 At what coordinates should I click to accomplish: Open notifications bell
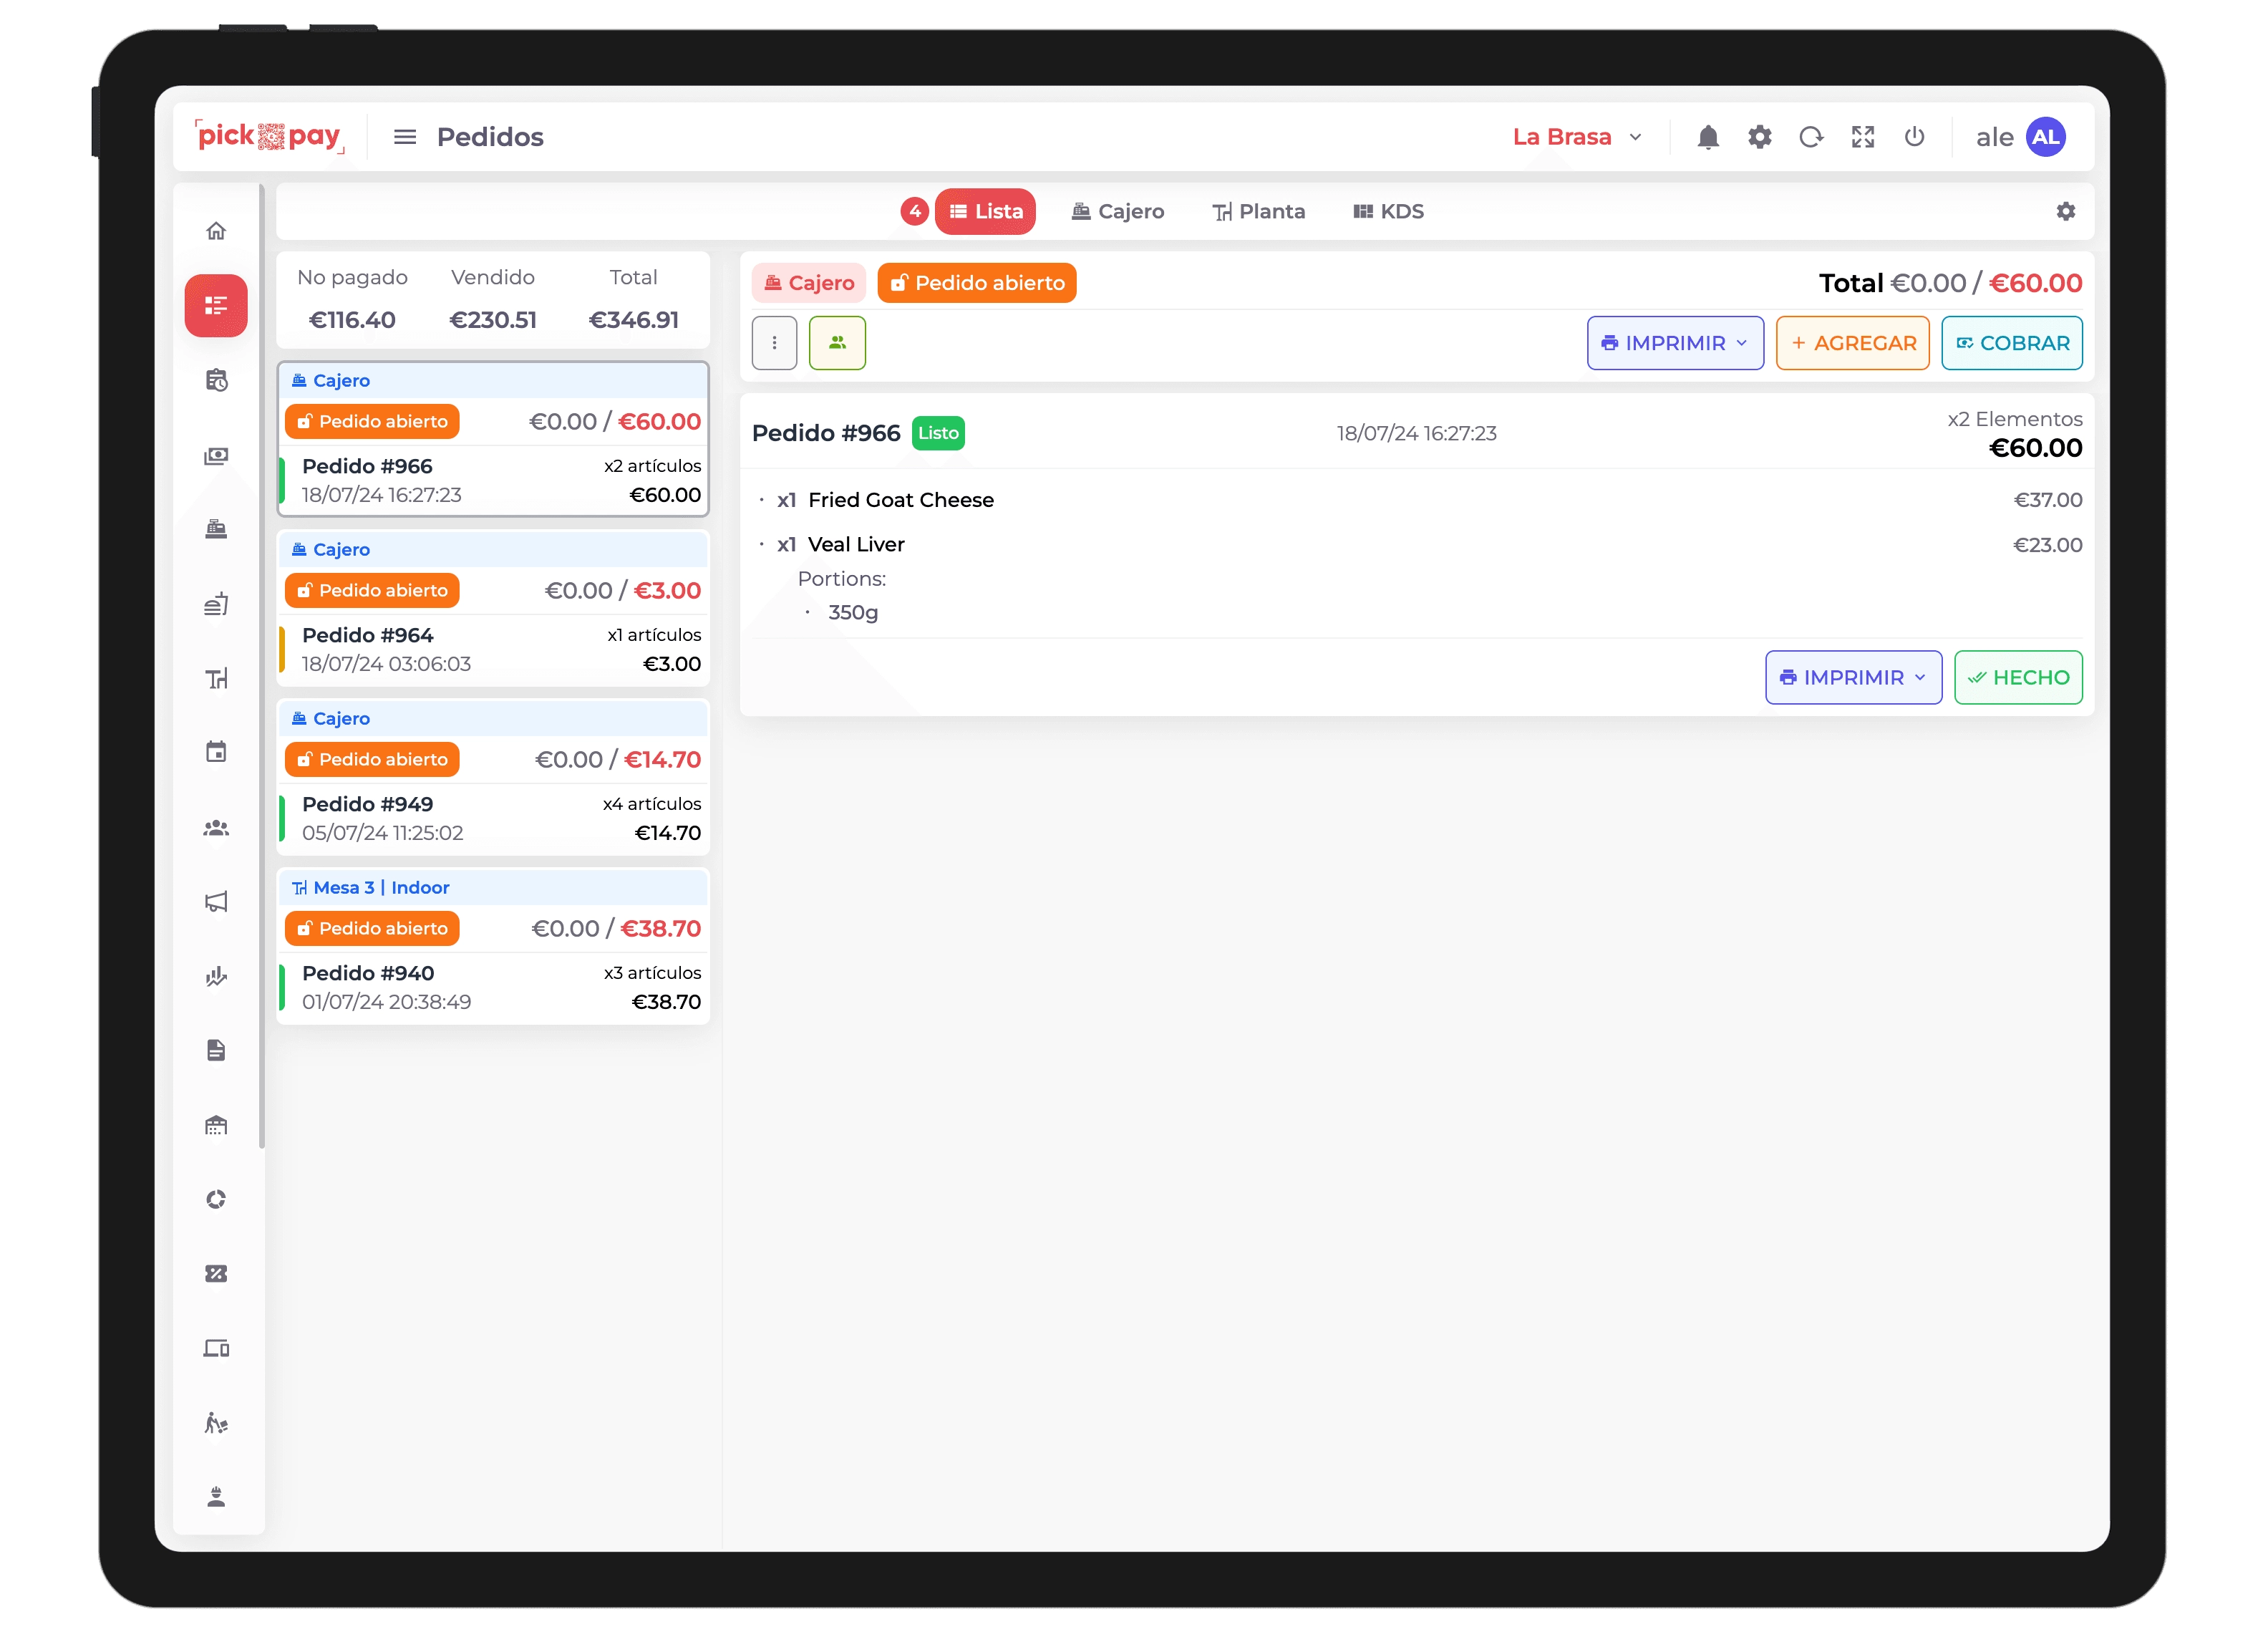point(1708,137)
